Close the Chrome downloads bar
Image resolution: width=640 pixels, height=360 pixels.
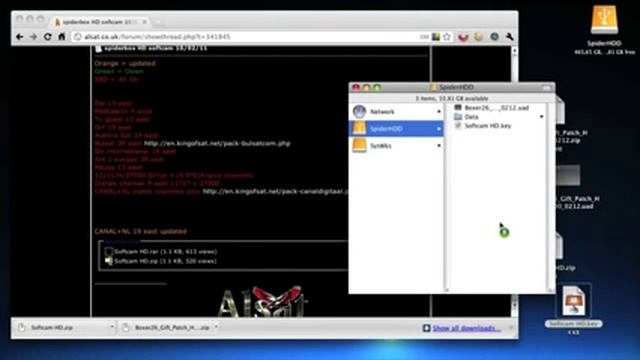coord(511,328)
